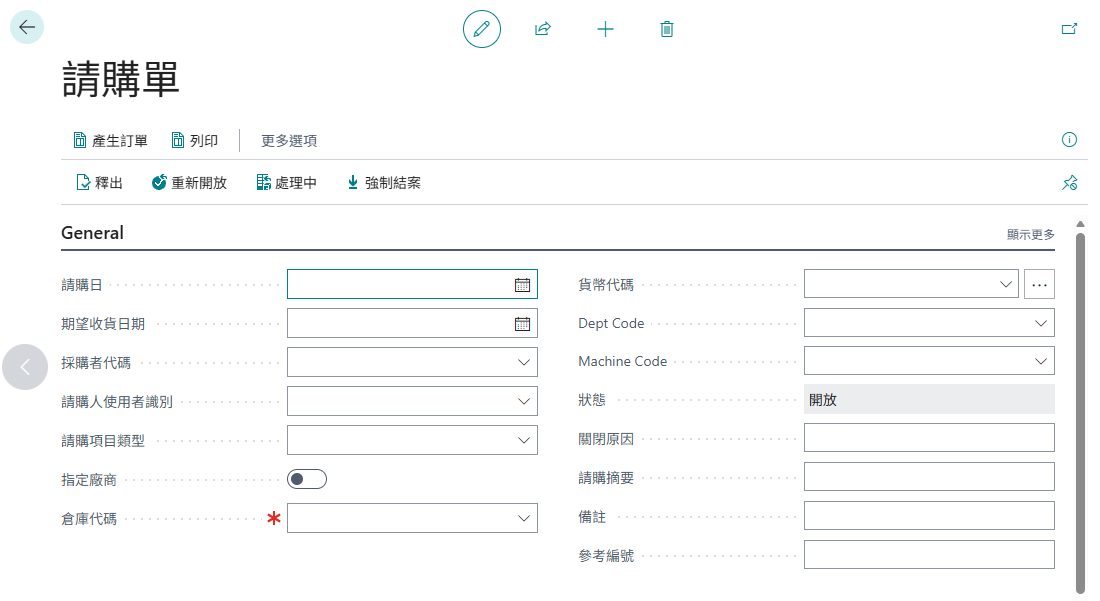Click 列印 to print

tap(195, 141)
